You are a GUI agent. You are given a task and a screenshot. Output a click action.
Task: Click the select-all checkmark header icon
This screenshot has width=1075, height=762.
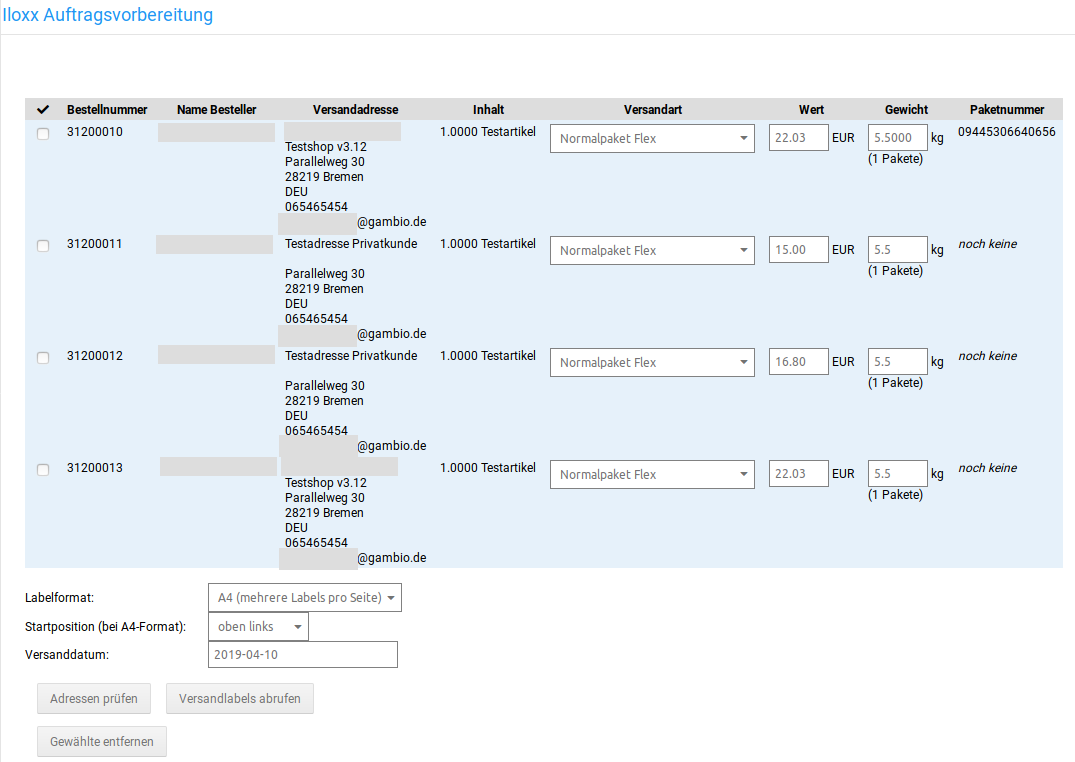coord(42,110)
